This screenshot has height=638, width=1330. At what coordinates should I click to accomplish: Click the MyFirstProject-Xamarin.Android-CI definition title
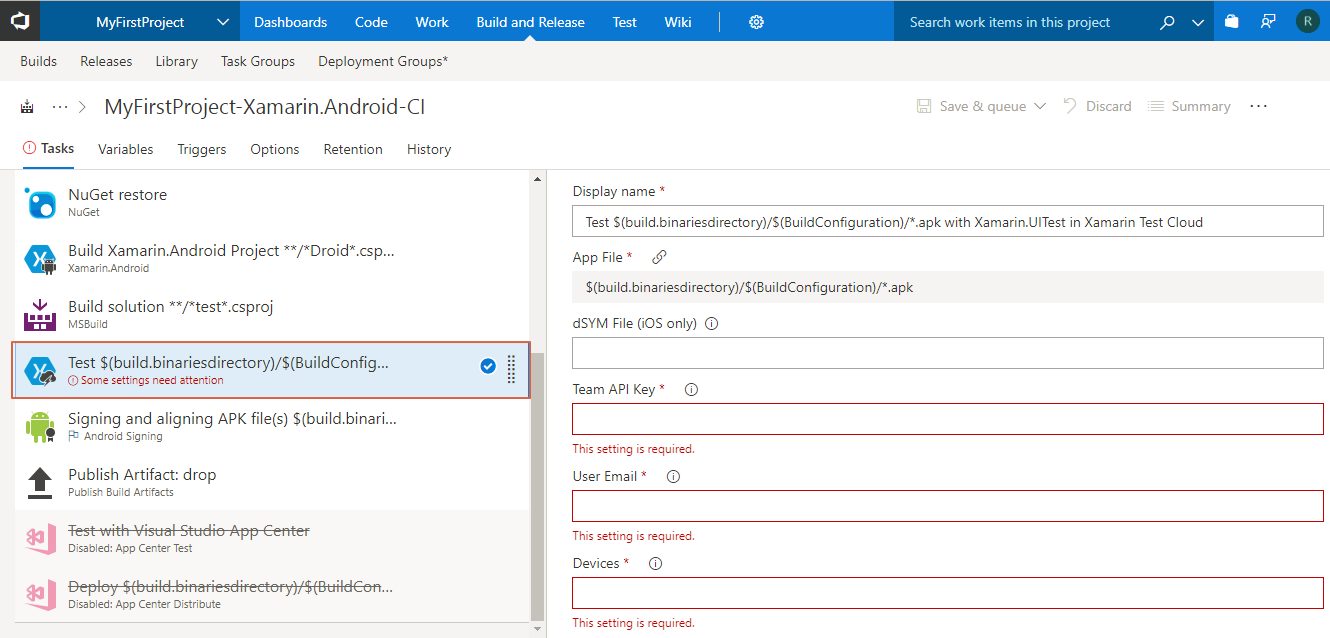[x=265, y=107]
